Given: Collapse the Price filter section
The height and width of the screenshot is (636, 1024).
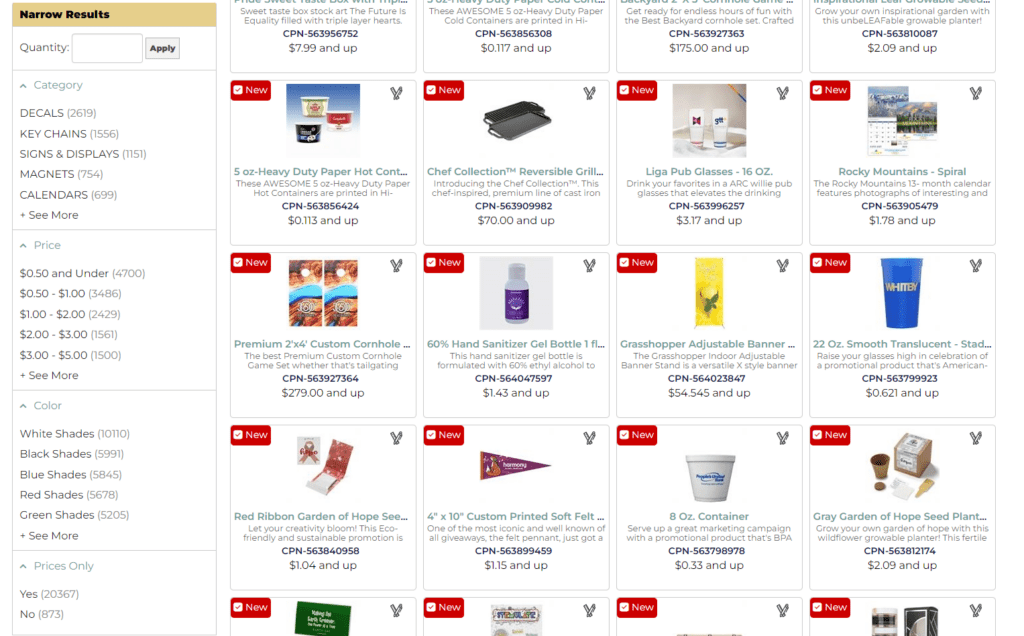Looking at the screenshot, I should [24, 246].
